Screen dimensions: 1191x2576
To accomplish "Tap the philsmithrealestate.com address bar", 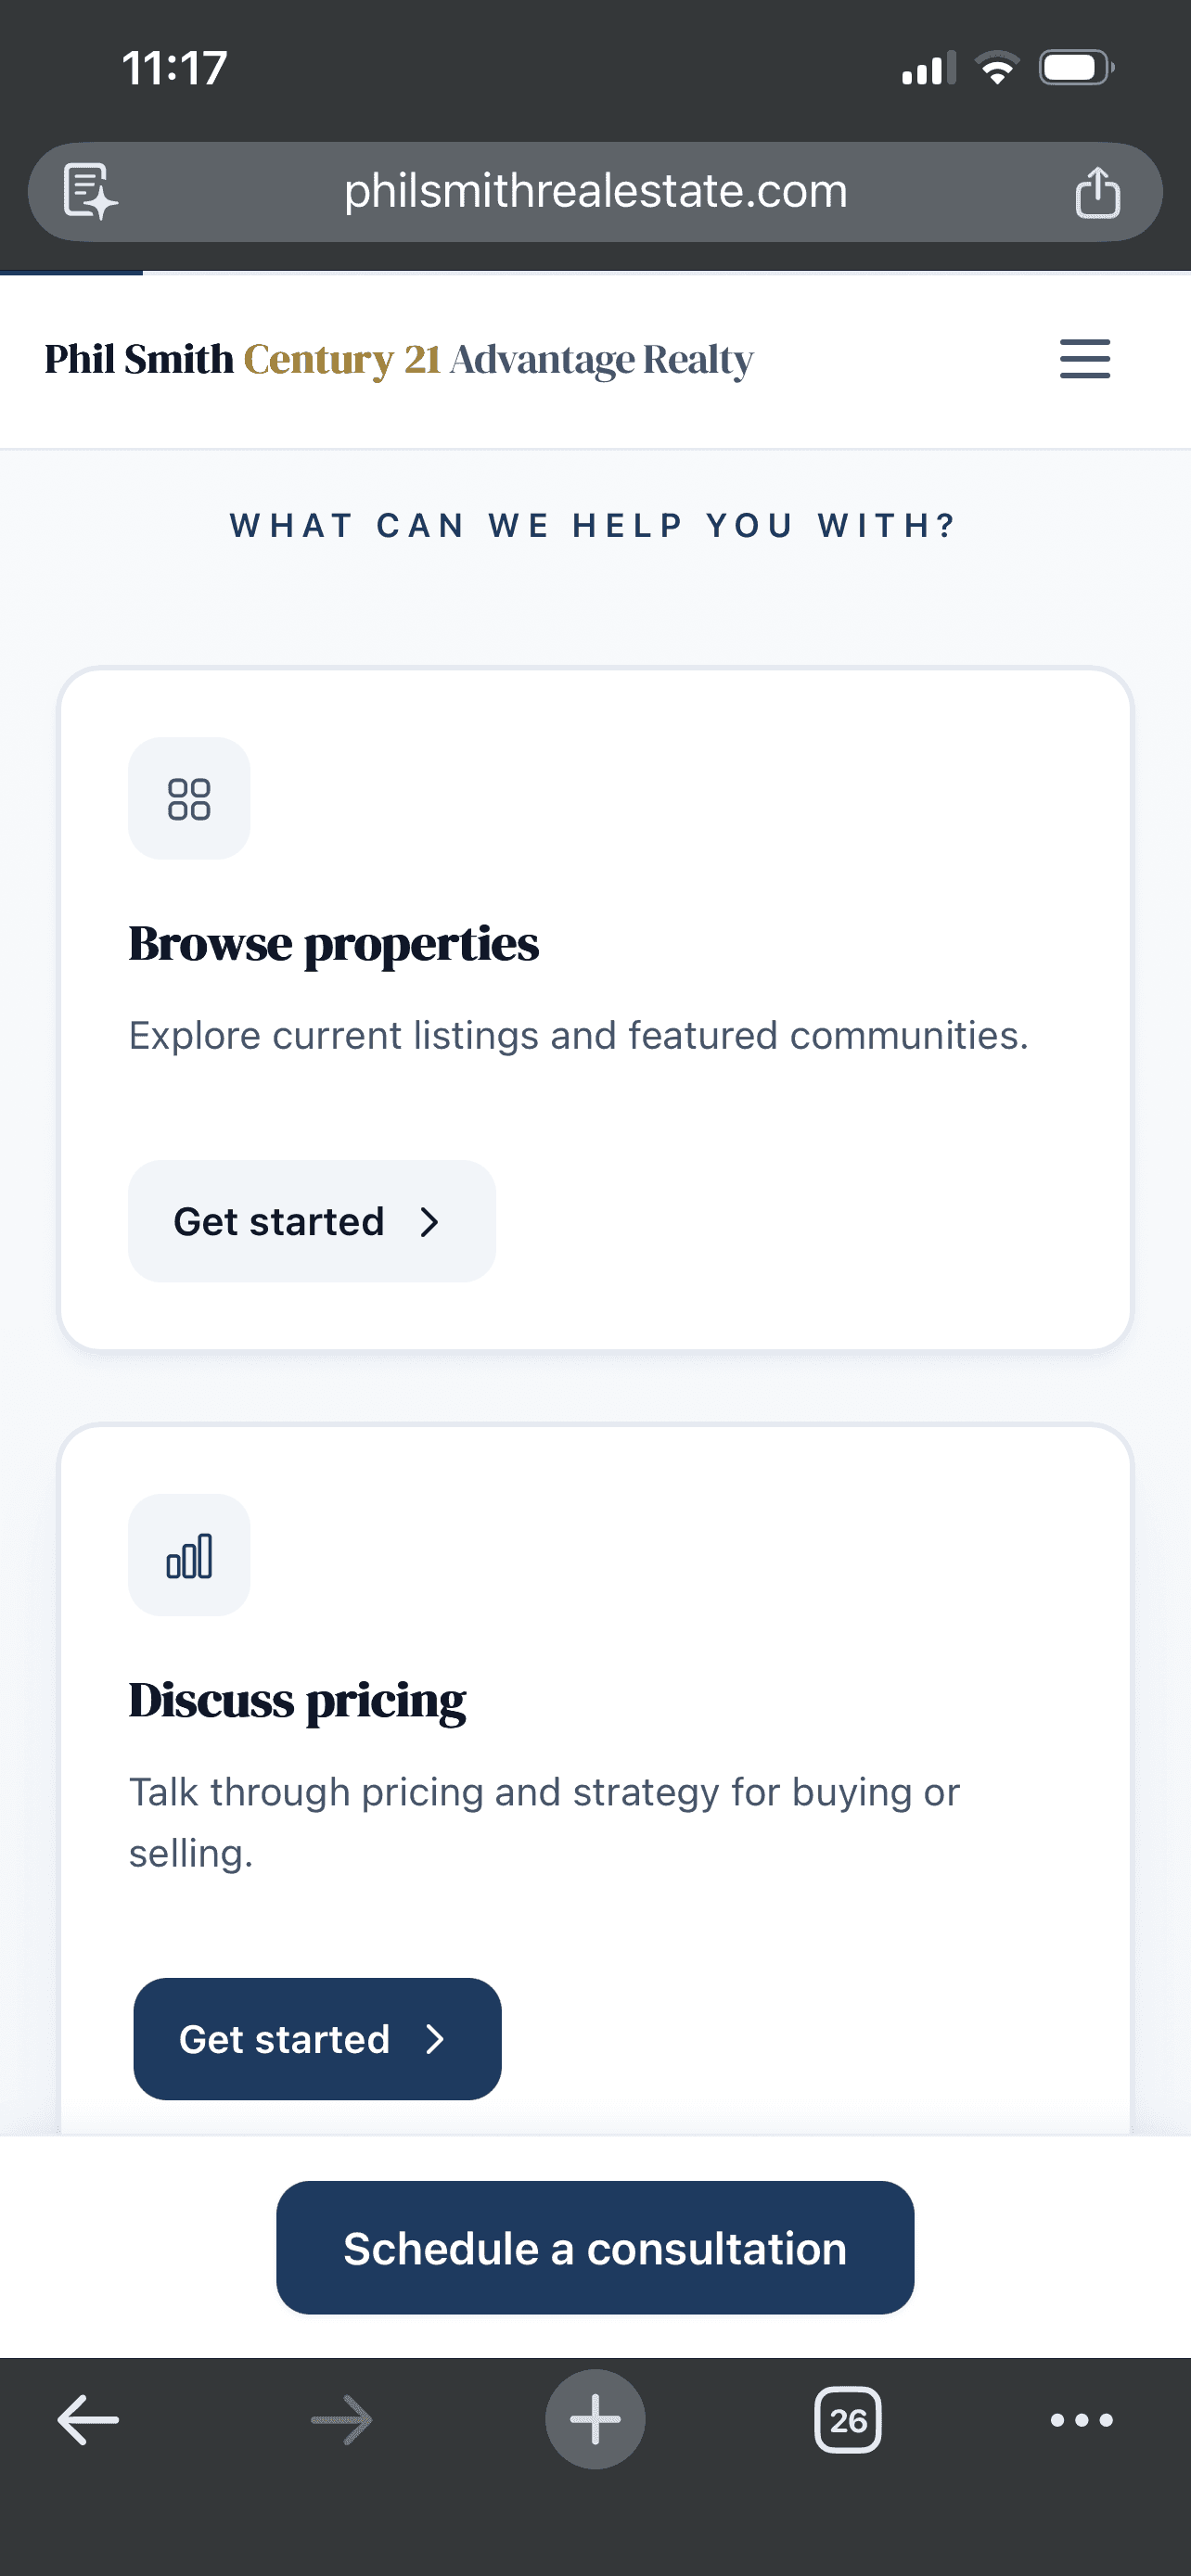I will coord(595,191).
